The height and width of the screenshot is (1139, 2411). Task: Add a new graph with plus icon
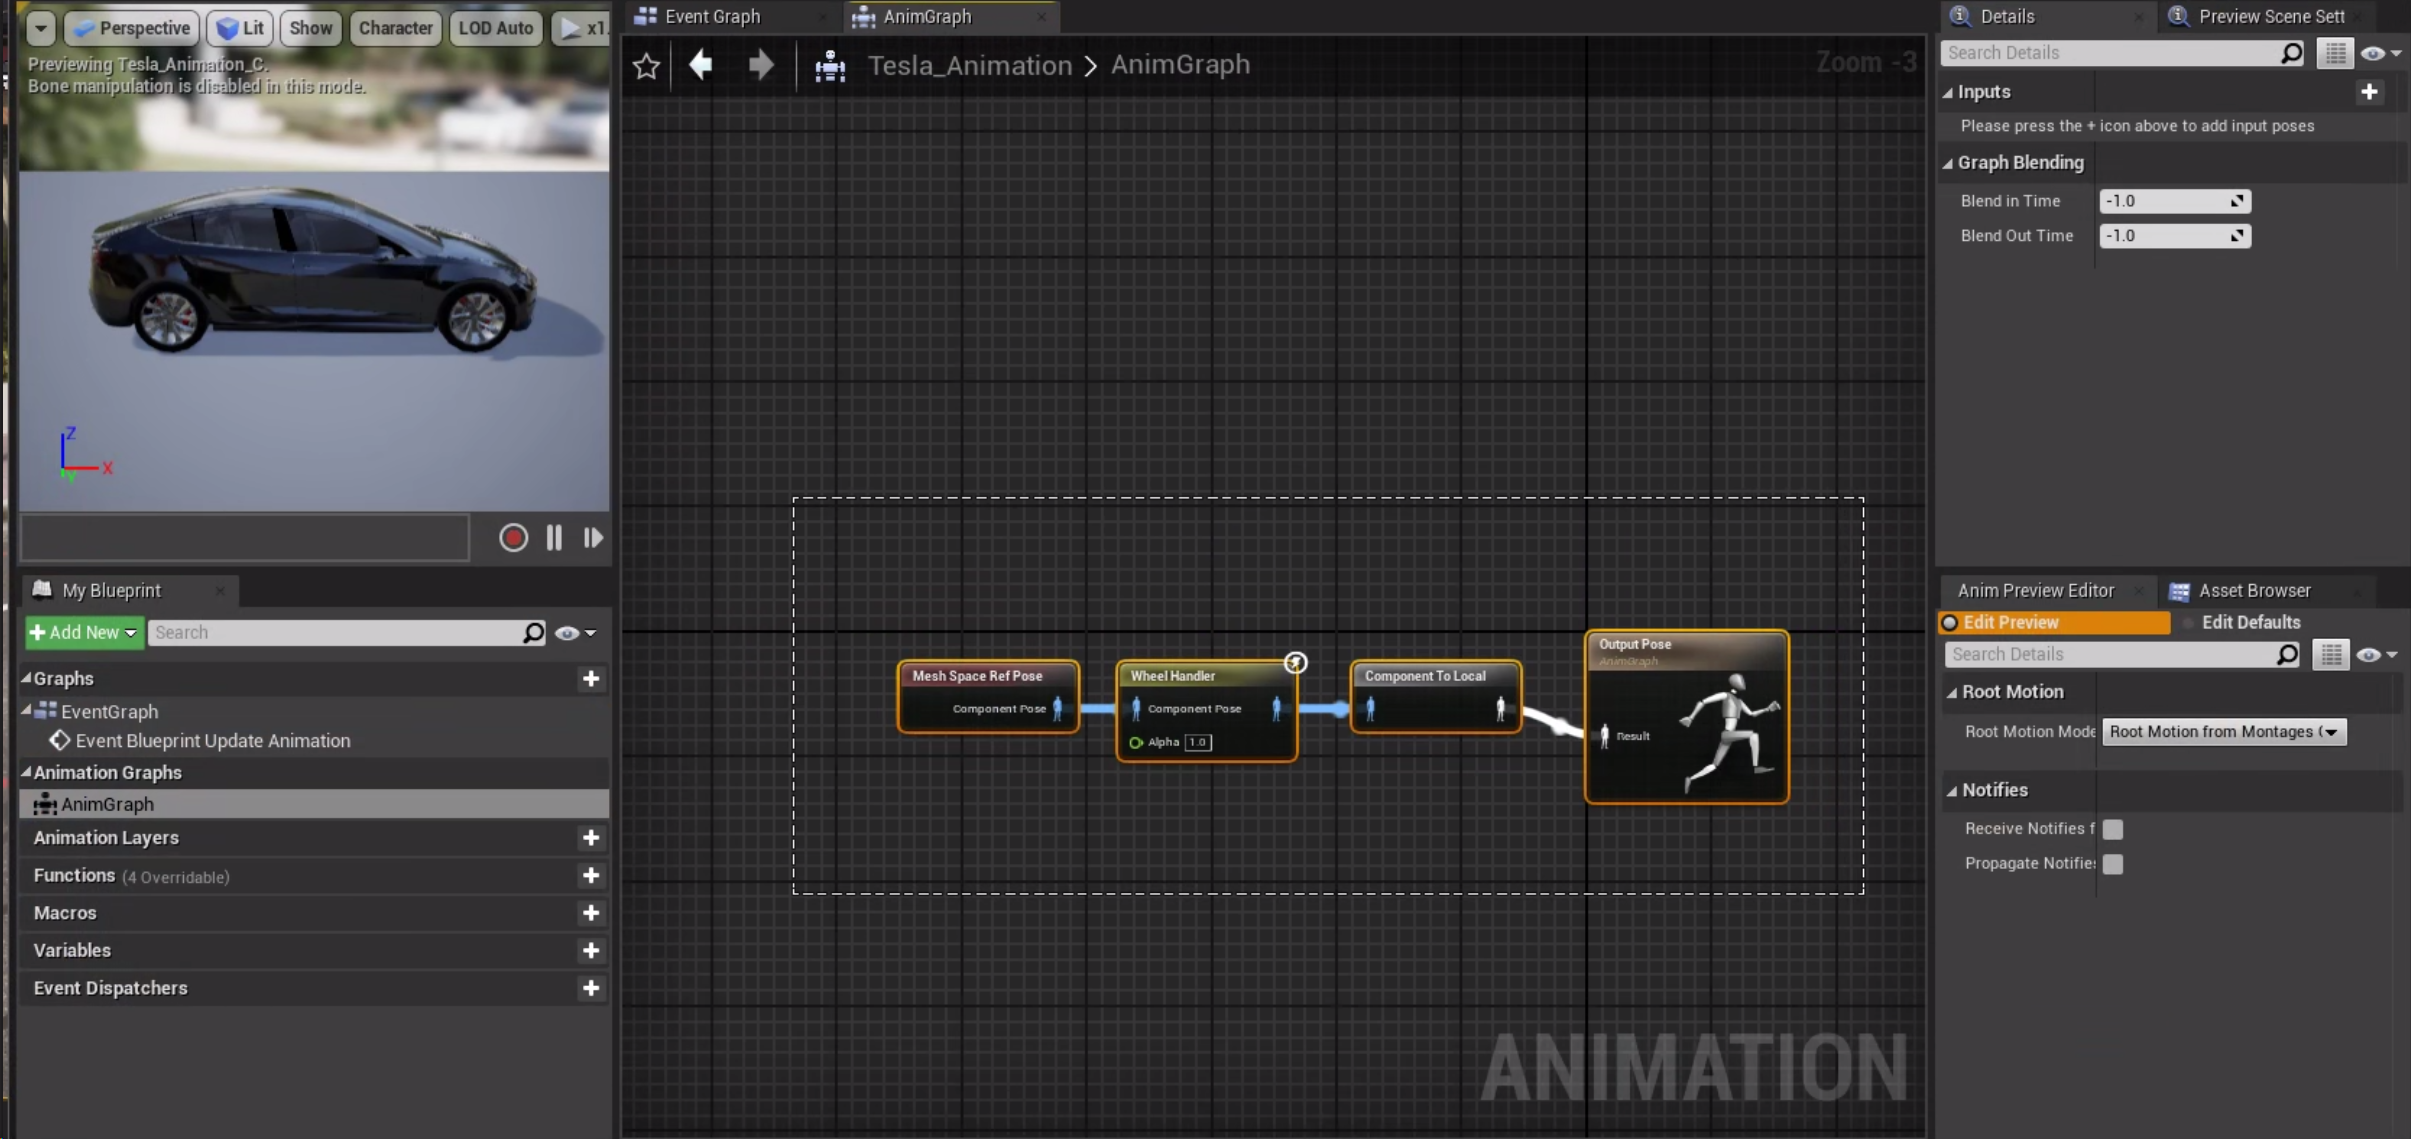591,679
